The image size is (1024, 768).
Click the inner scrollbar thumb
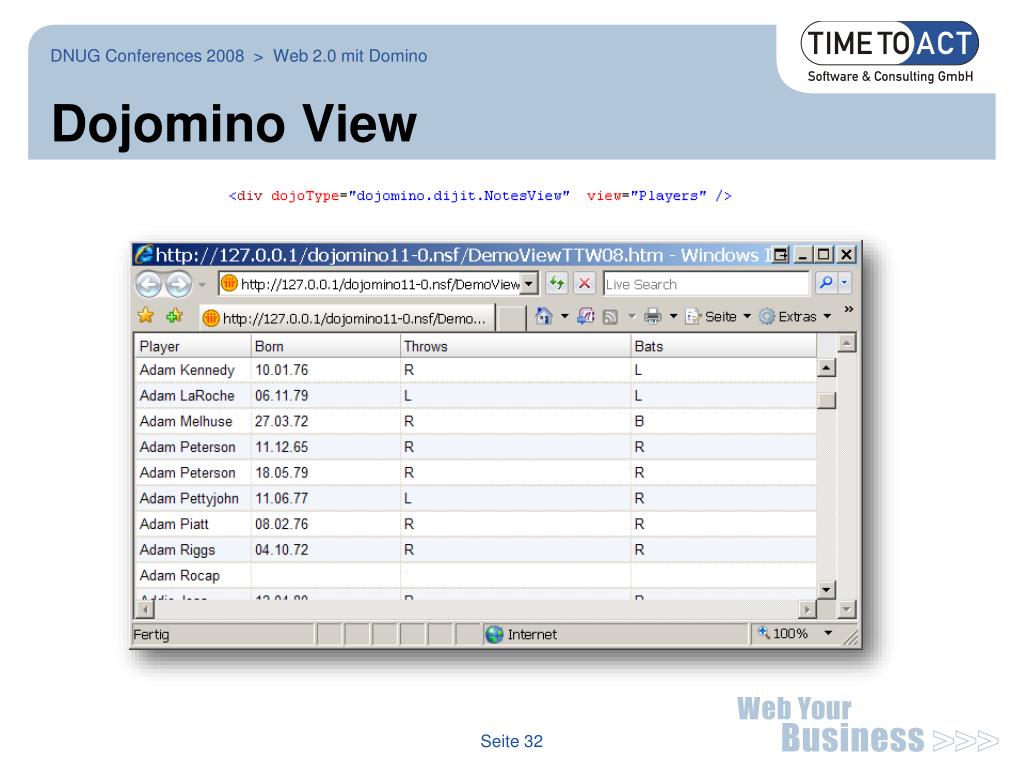click(x=826, y=400)
